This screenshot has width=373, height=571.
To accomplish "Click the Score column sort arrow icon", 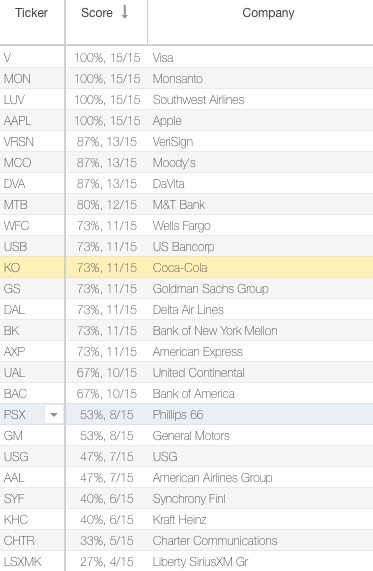I will [125, 12].
